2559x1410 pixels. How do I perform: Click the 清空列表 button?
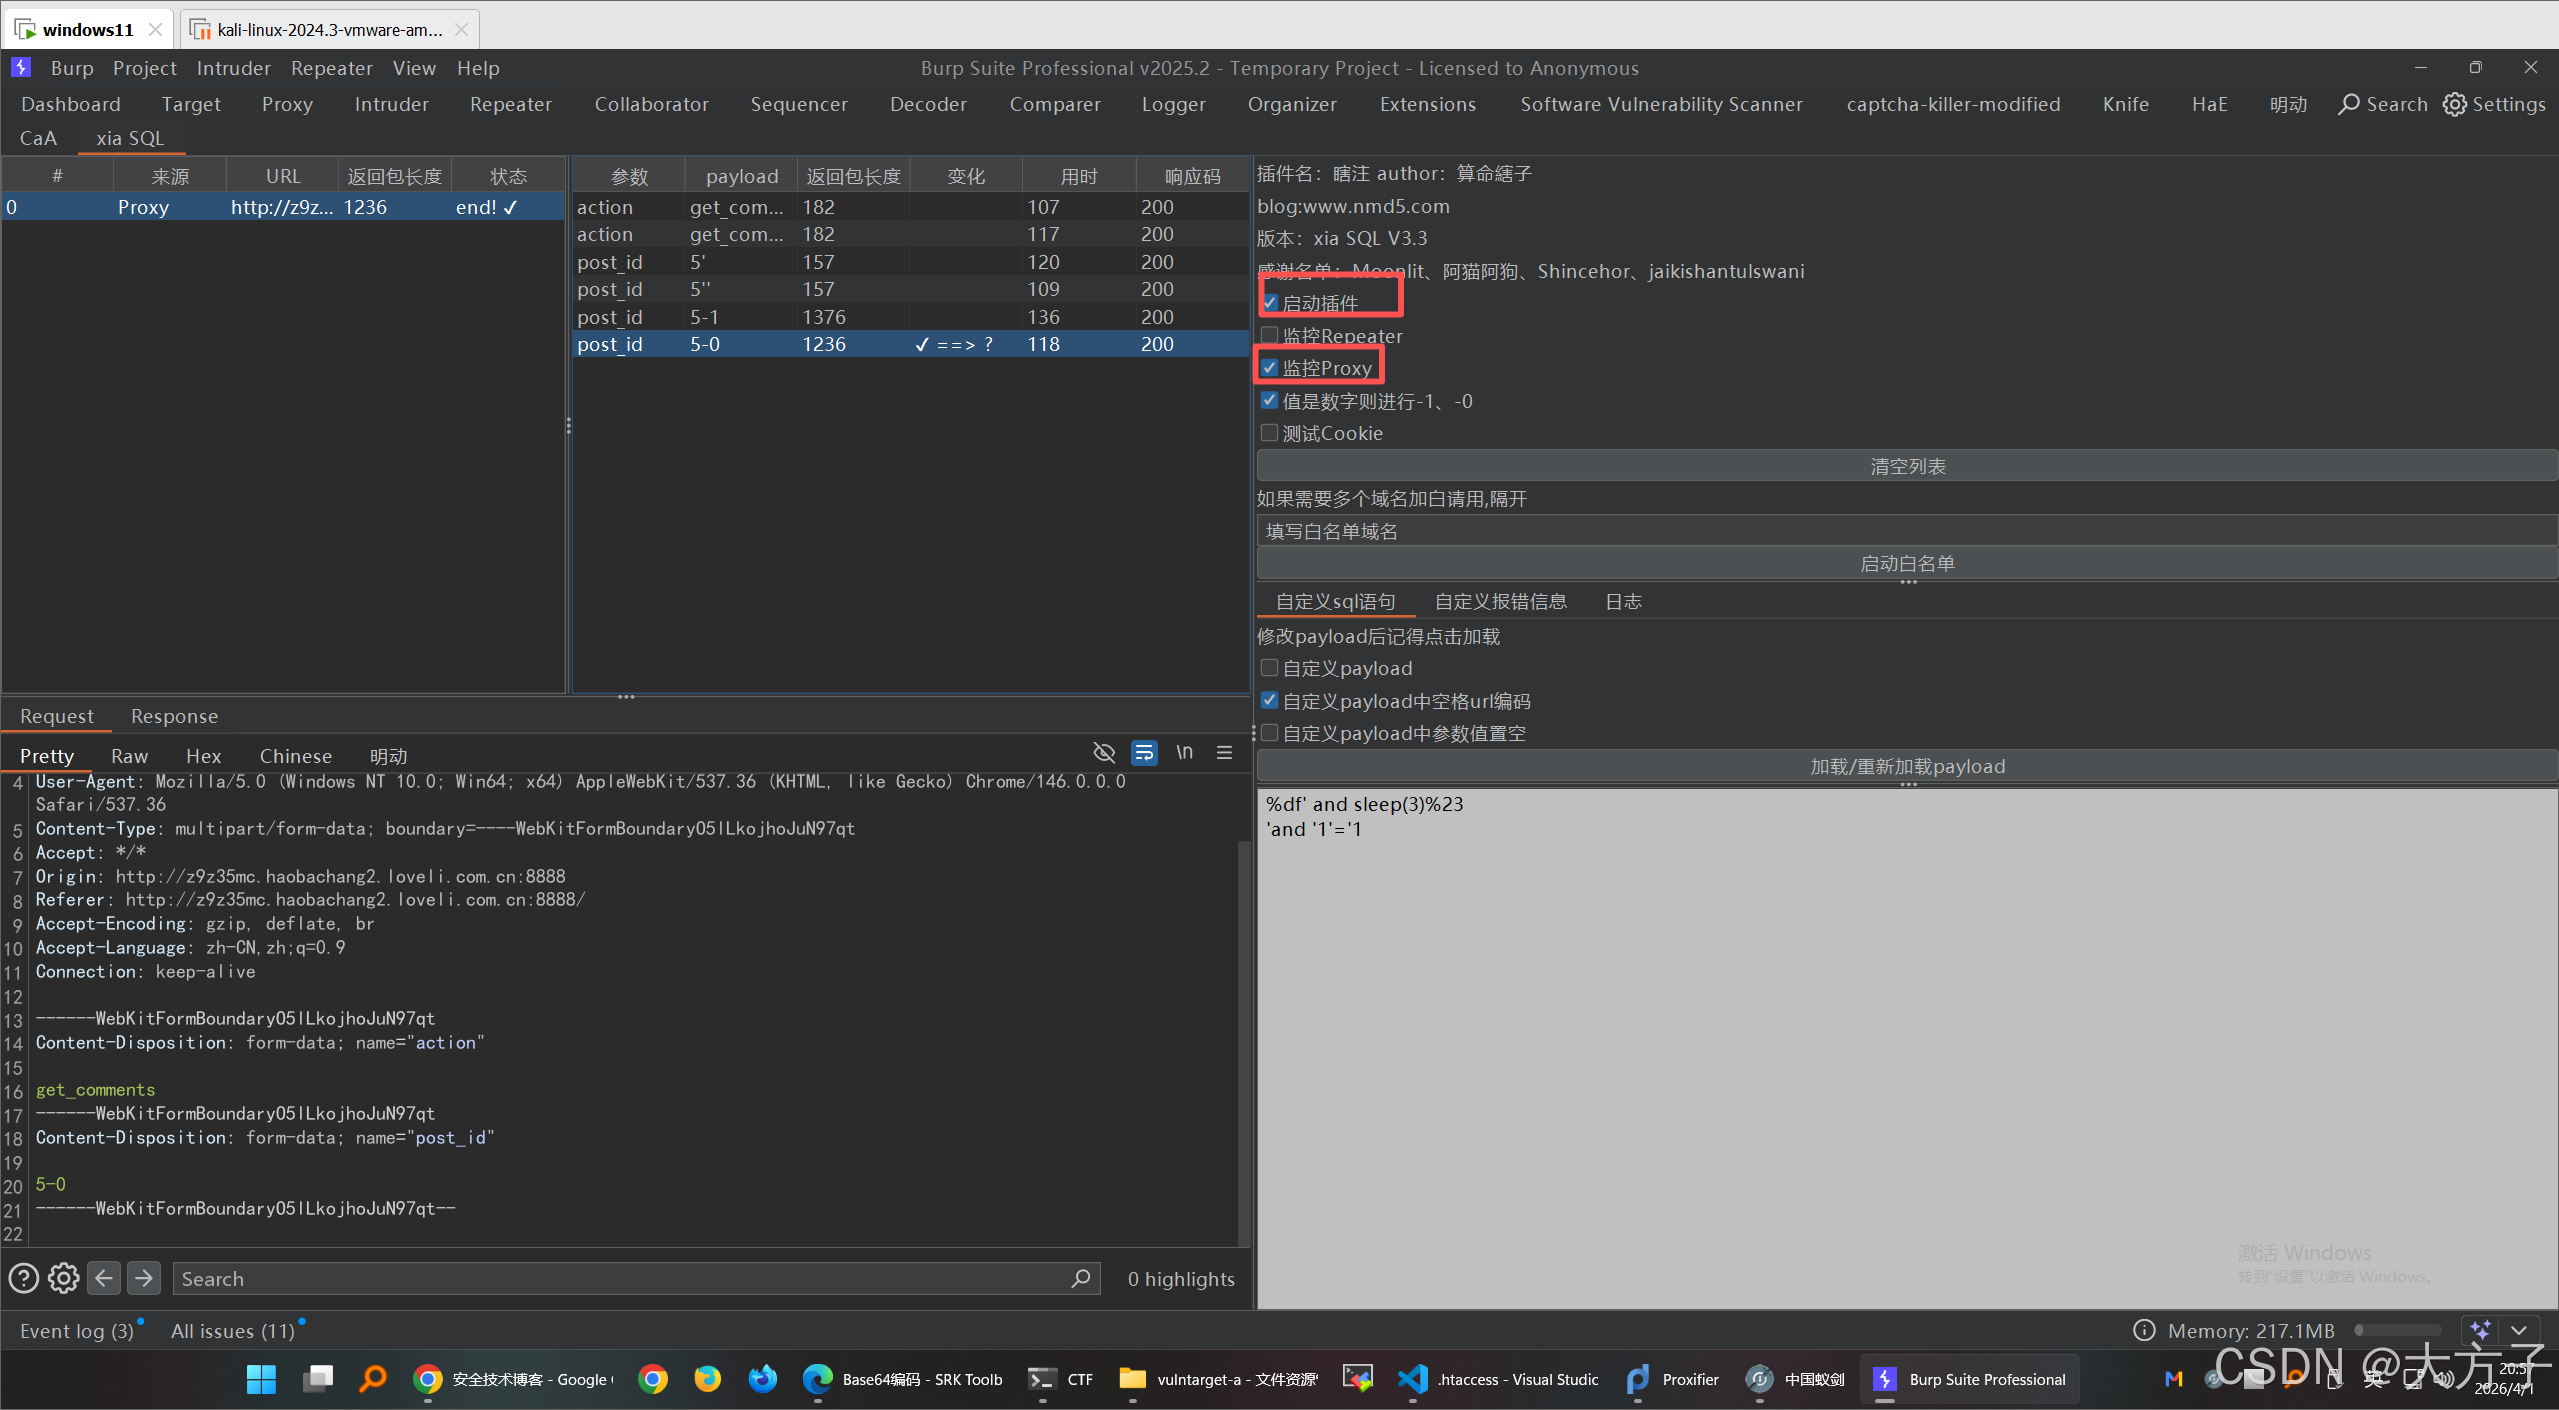click(1906, 466)
